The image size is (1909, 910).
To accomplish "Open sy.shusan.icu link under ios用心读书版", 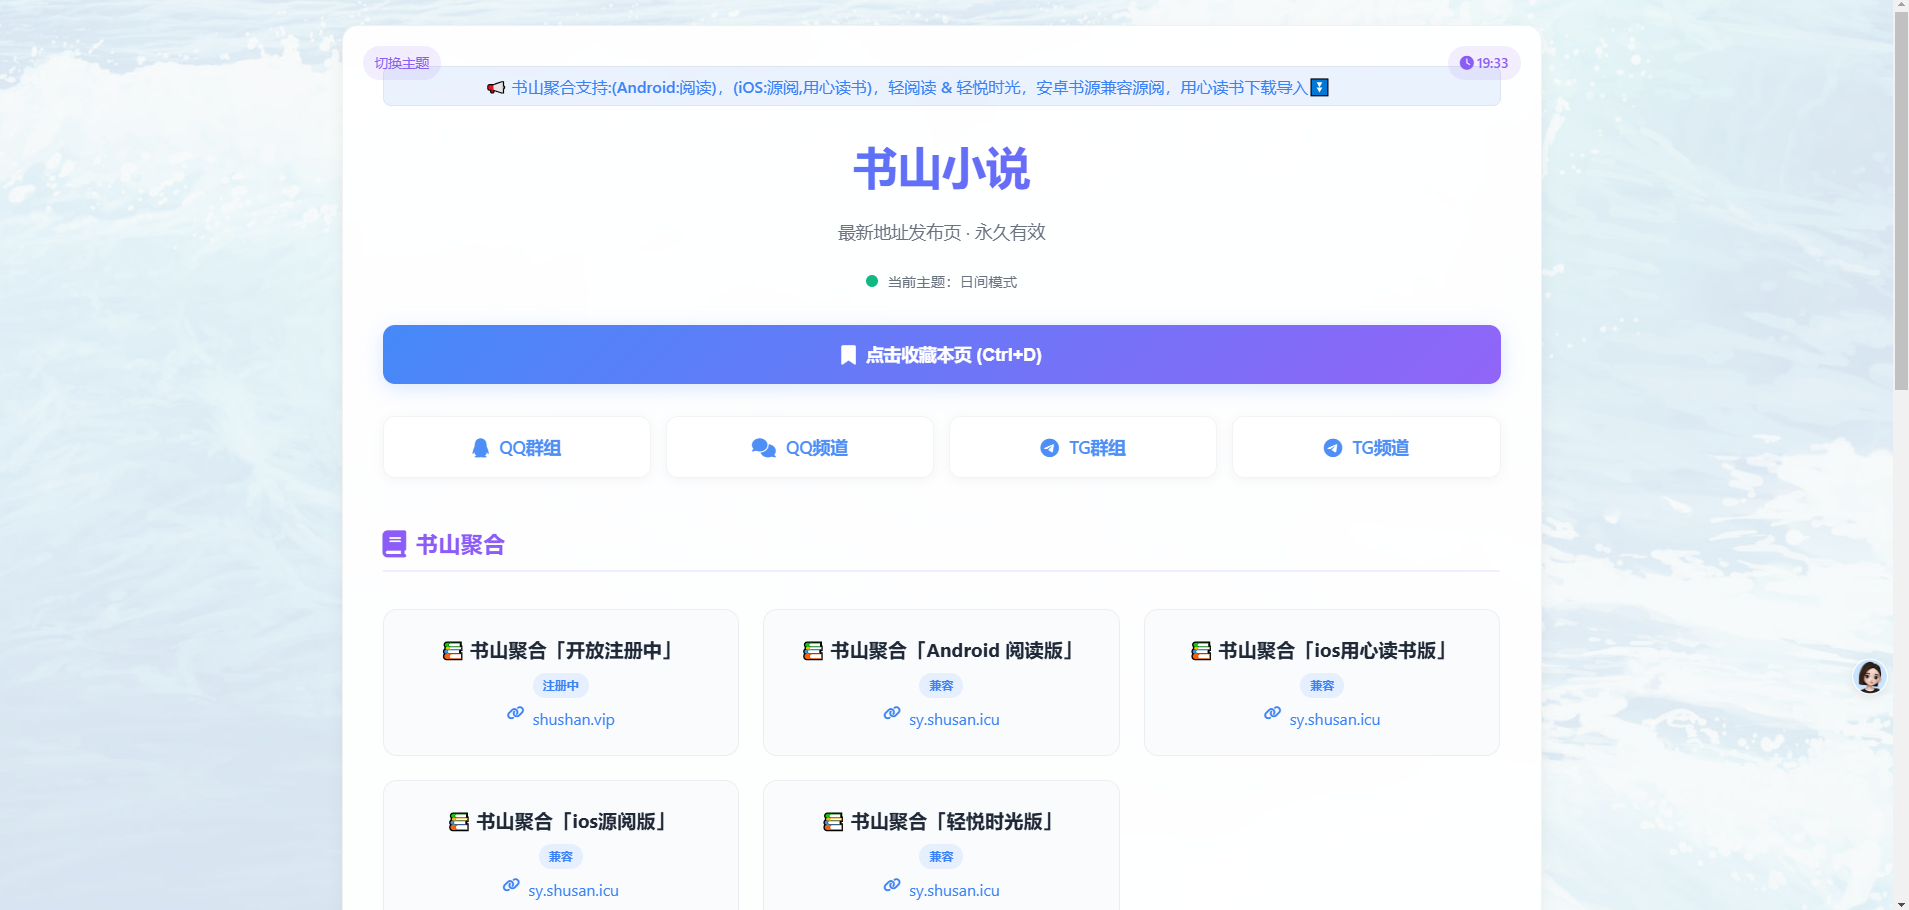I will pyautogui.click(x=1335, y=720).
